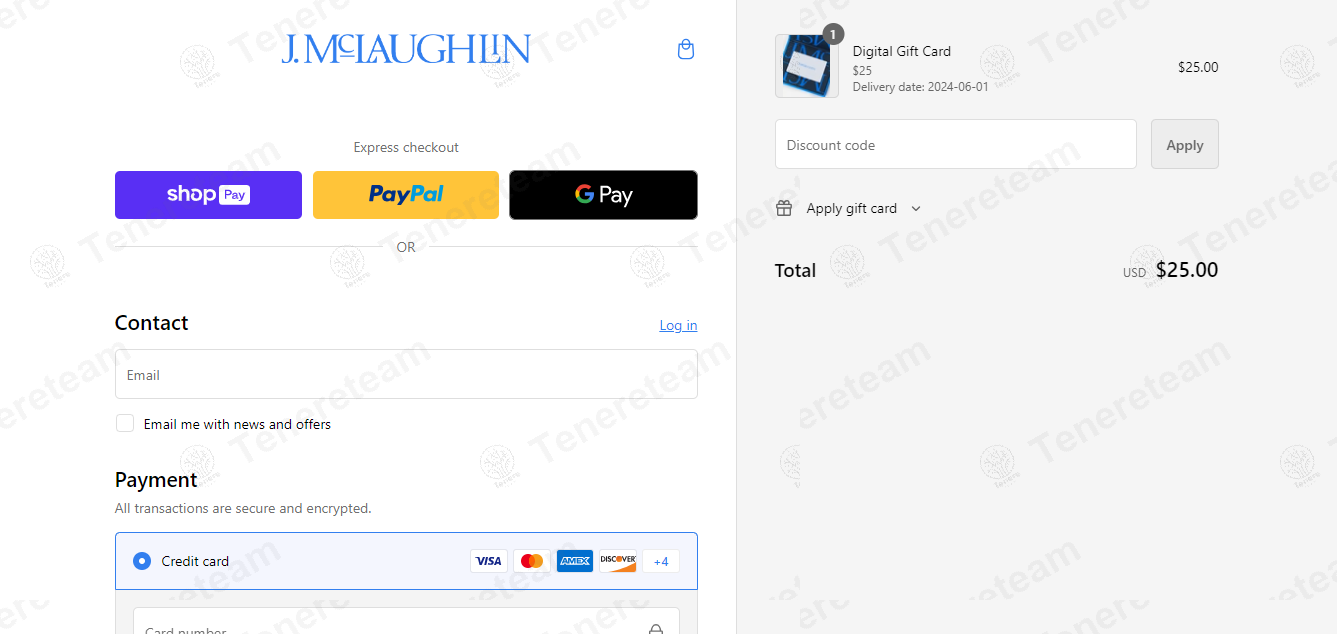Image resolution: width=1337 pixels, height=634 pixels.
Task: Focus the Email input field
Action: 406,374
